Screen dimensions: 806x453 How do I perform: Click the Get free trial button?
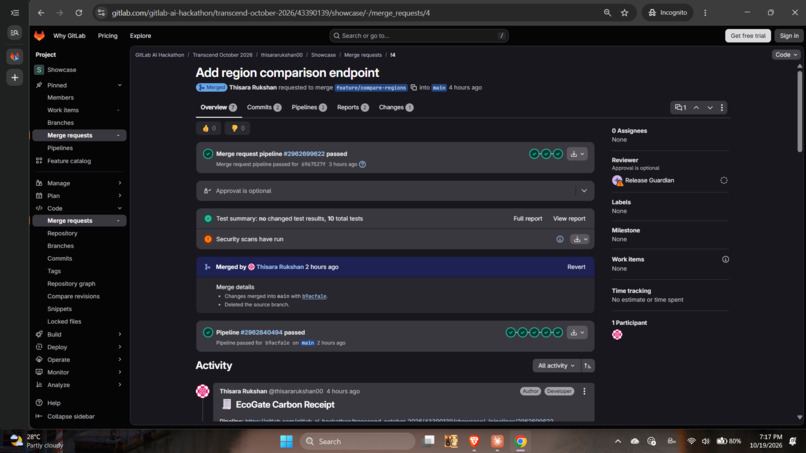point(747,35)
